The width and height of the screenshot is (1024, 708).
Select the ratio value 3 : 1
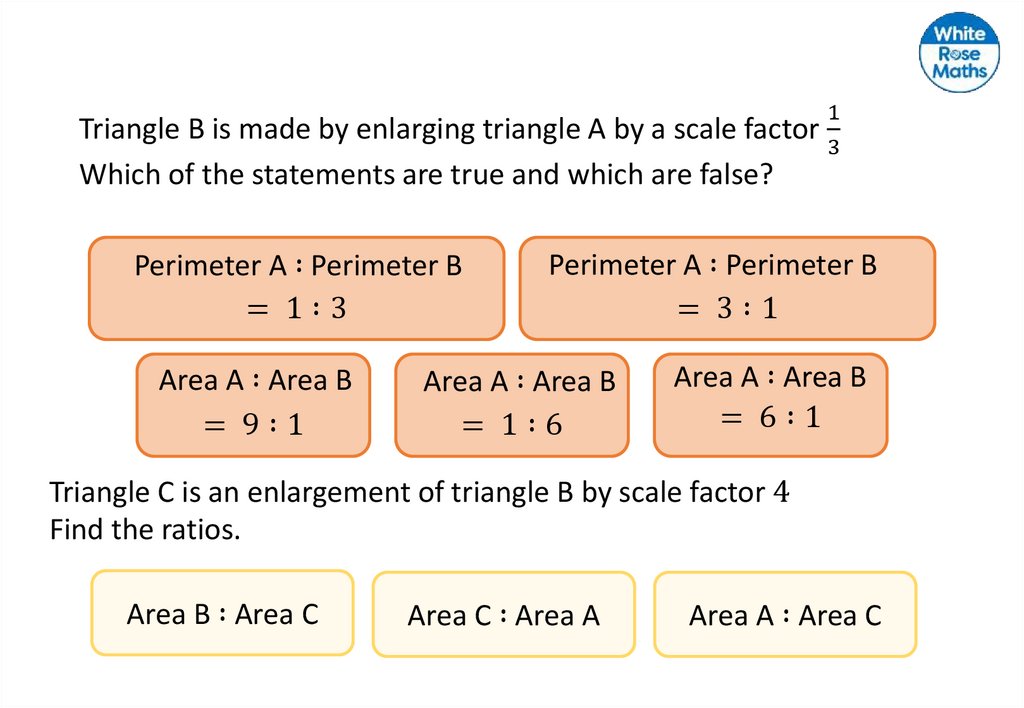click(727, 309)
